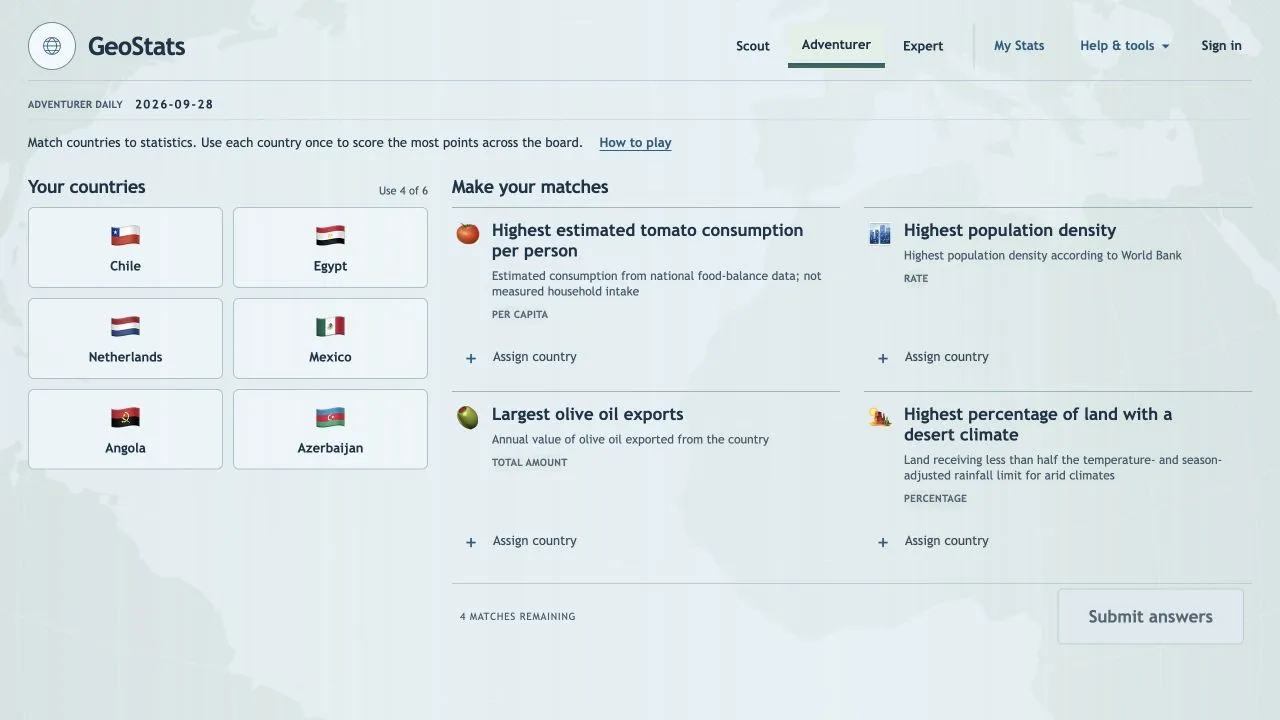The width and height of the screenshot is (1280, 720).
Task: Select the Netherlands country card
Action: tap(125, 338)
